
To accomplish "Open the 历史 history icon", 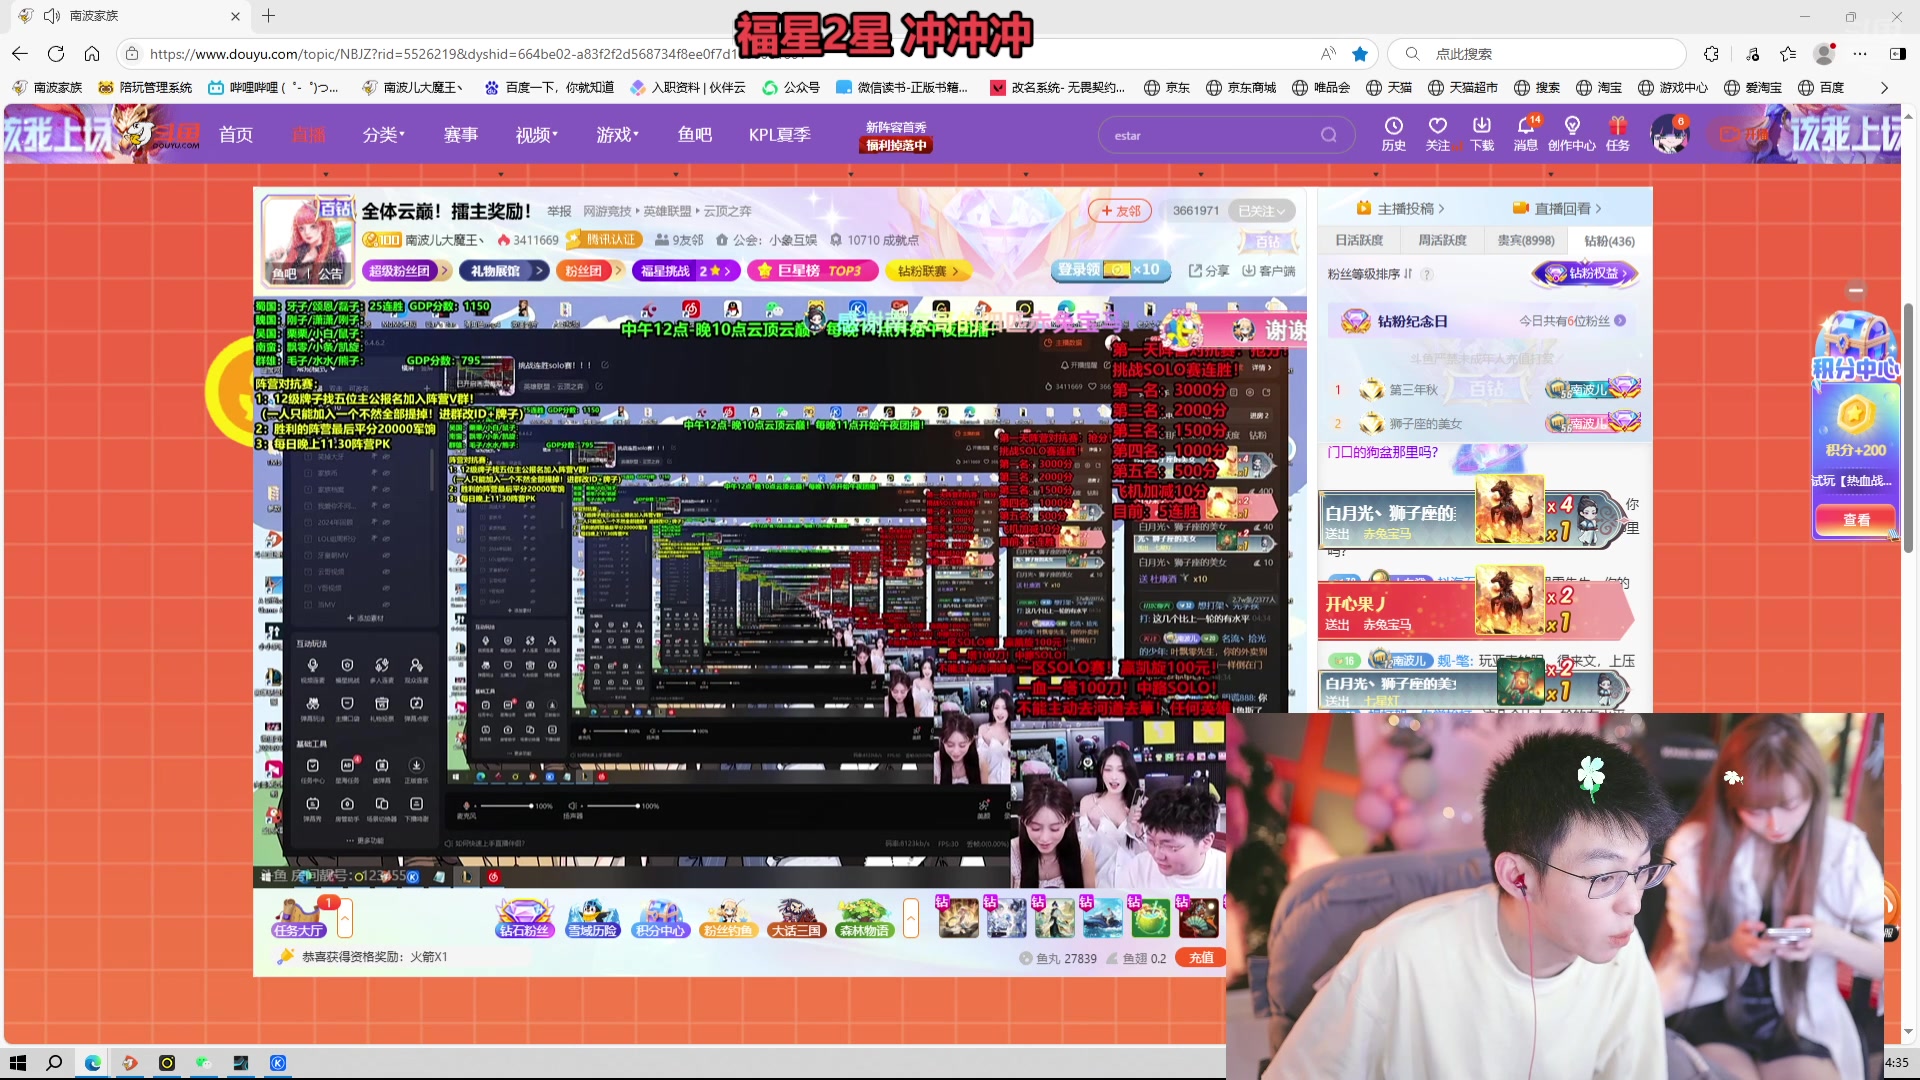I will (x=1394, y=134).
